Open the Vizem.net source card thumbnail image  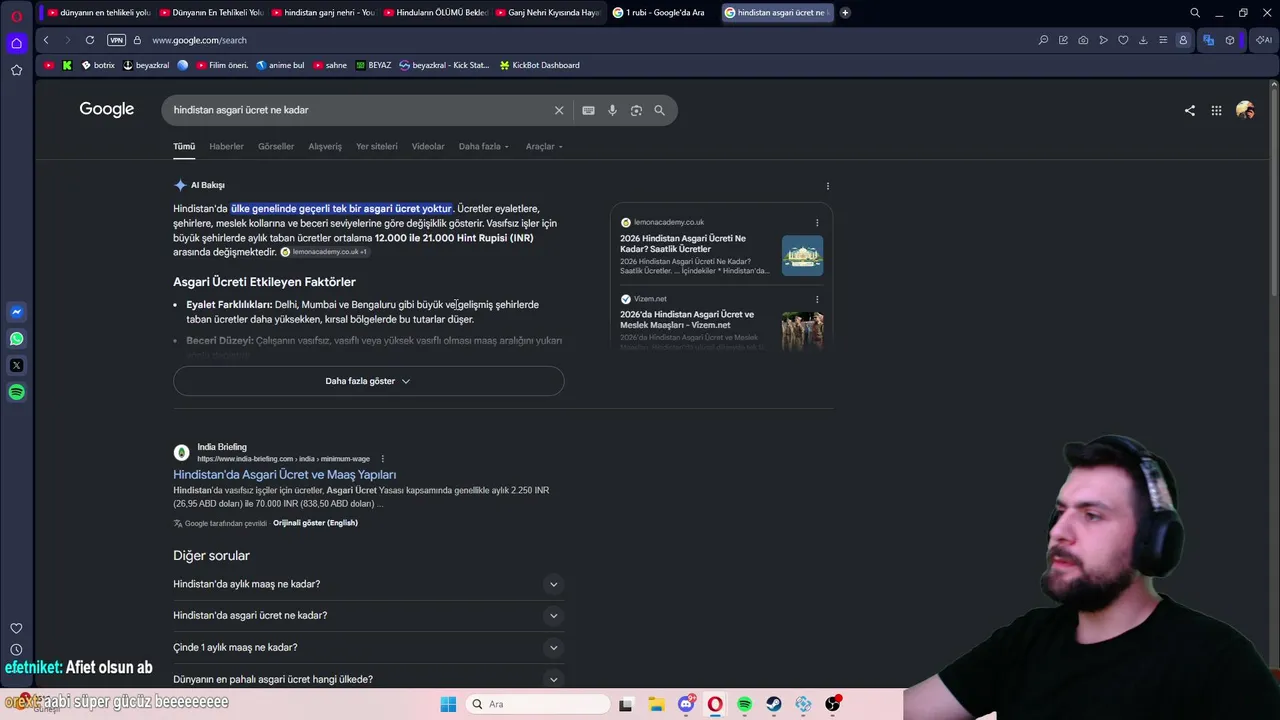click(803, 330)
